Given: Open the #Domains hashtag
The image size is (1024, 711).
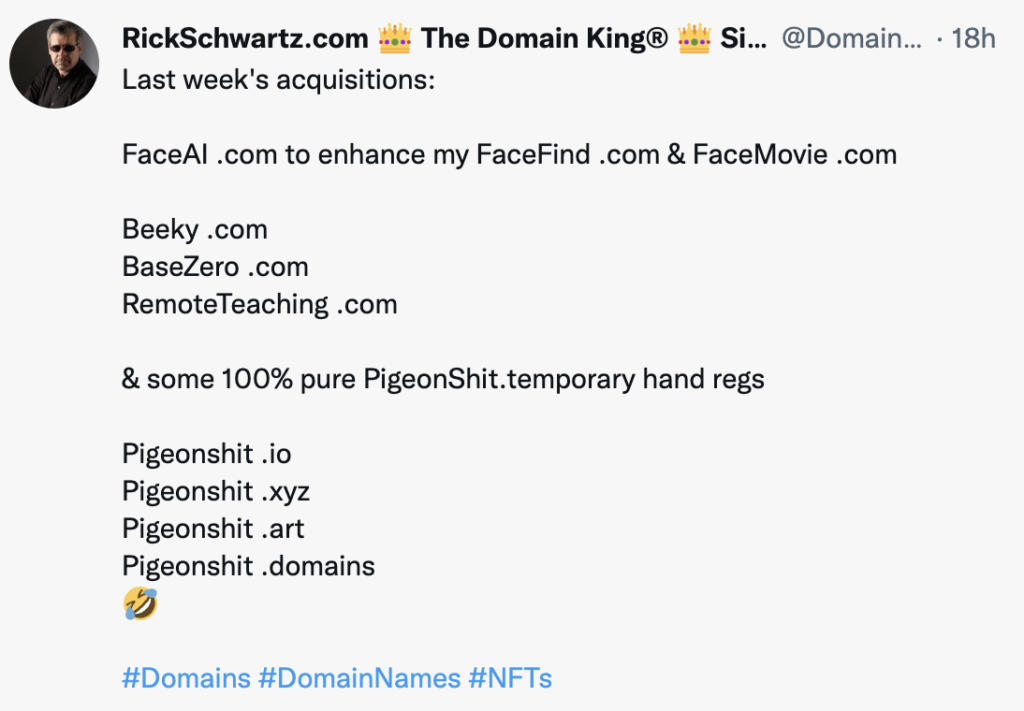Looking at the screenshot, I should tap(186, 678).
